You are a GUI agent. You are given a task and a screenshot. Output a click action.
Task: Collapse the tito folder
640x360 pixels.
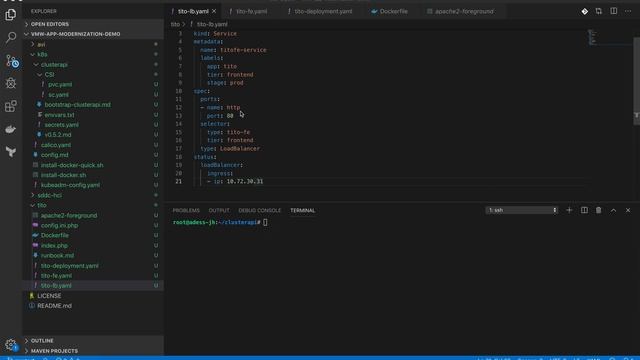[x=93, y=205]
